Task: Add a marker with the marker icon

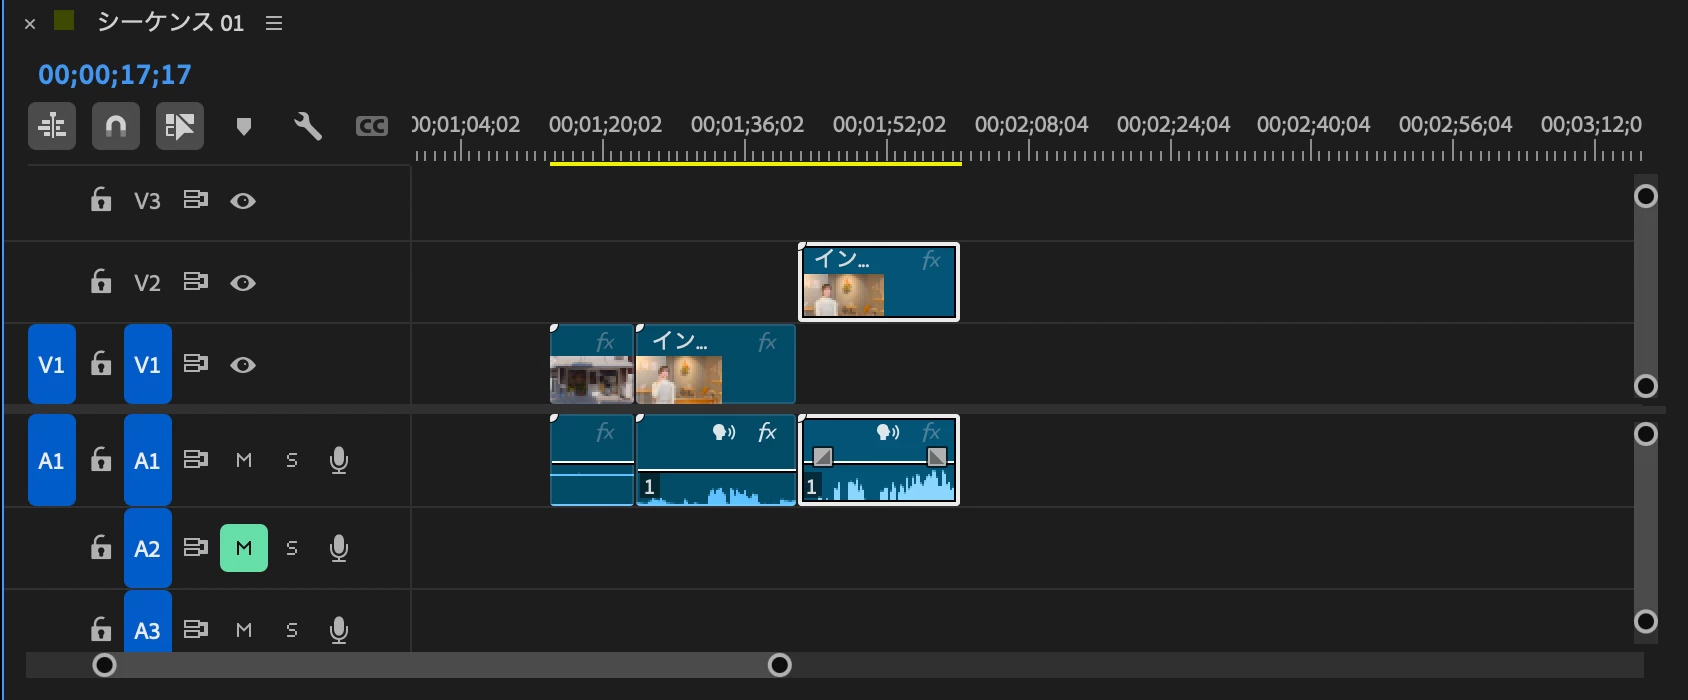Action: click(243, 126)
